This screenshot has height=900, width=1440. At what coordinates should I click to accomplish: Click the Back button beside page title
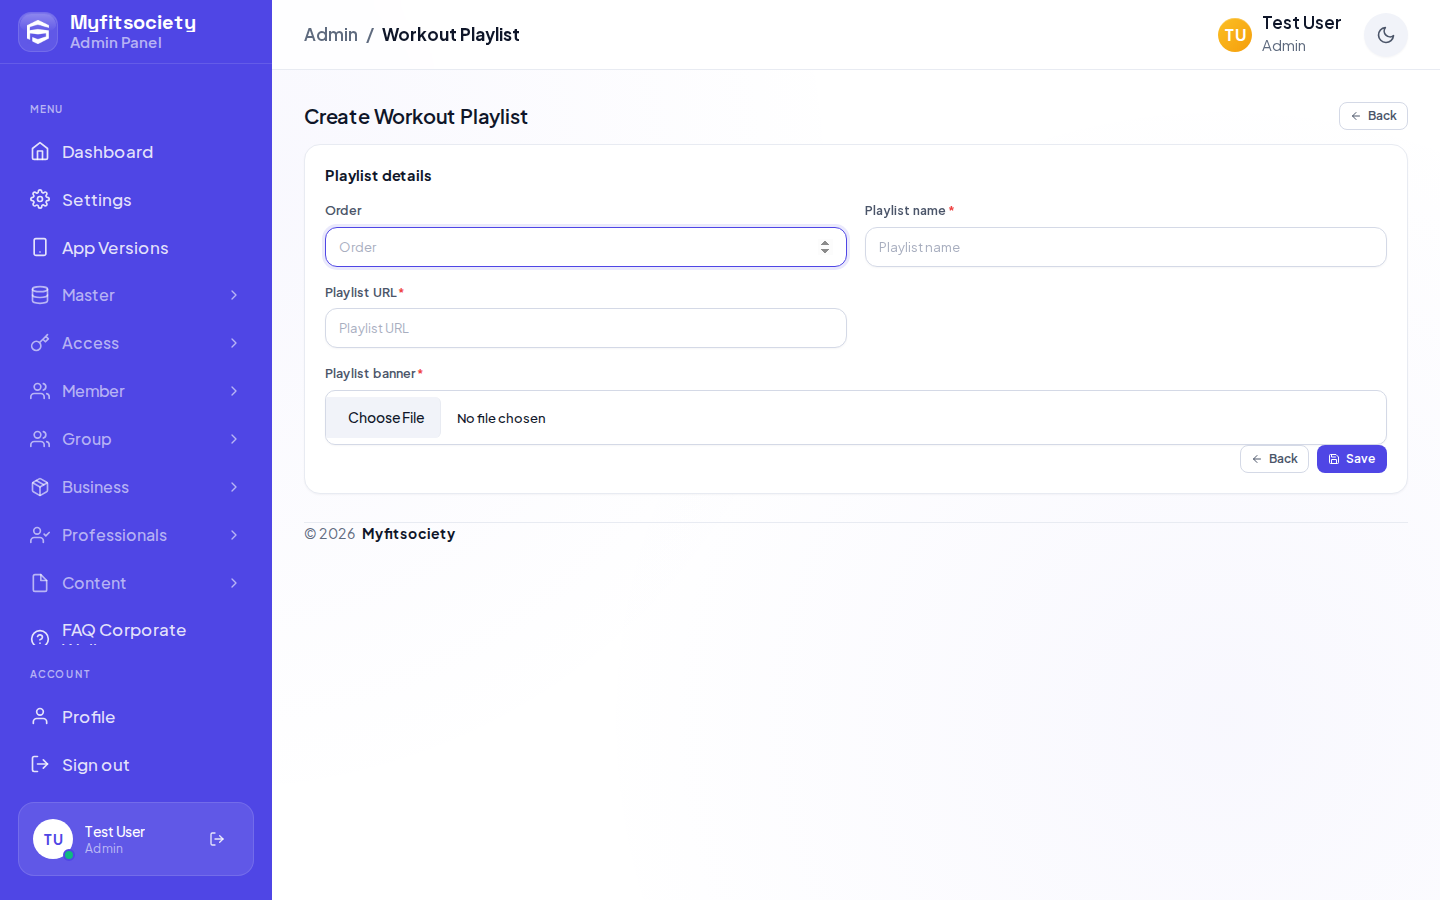[1373, 116]
